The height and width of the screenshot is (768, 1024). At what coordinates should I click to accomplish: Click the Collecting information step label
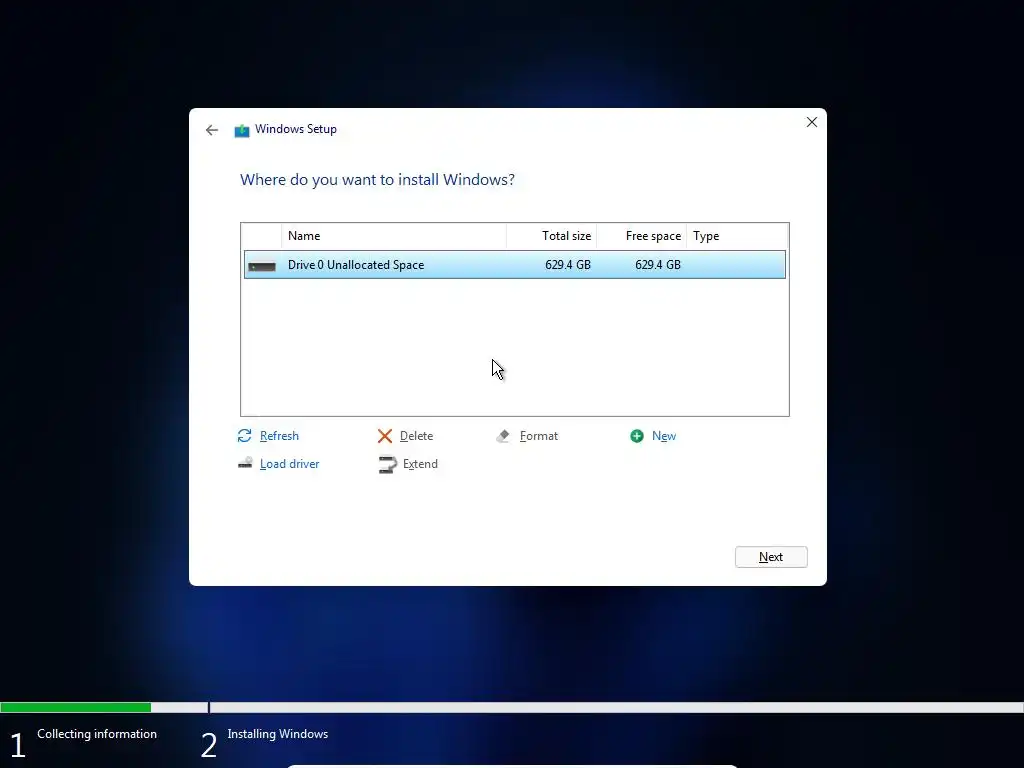pos(97,734)
